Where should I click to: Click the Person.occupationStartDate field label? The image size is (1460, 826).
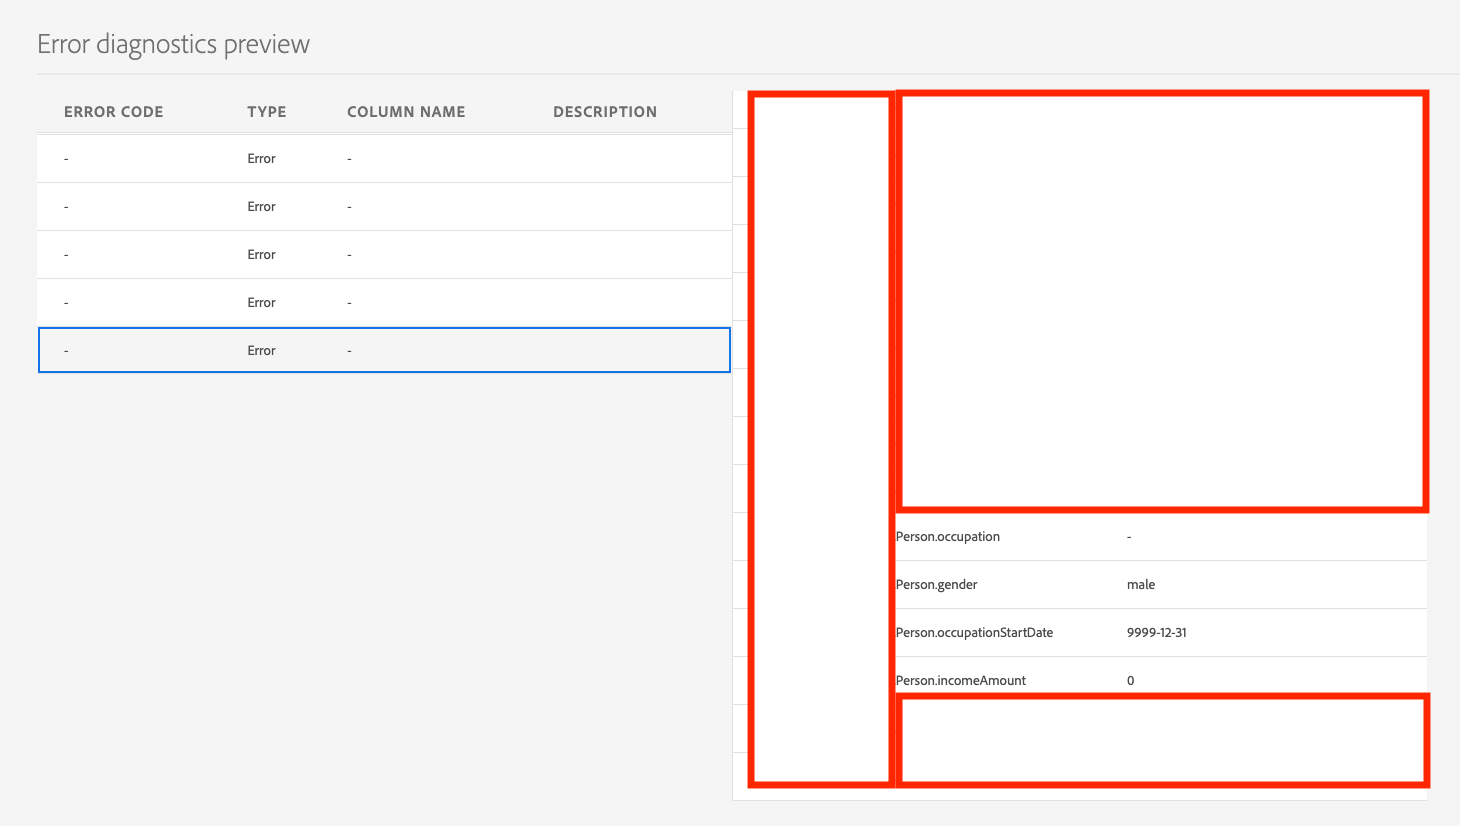[x=974, y=633]
